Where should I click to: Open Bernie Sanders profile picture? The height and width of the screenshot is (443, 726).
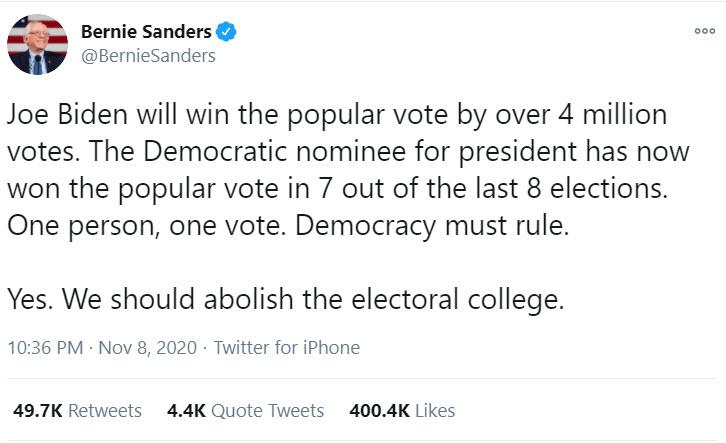point(38,44)
